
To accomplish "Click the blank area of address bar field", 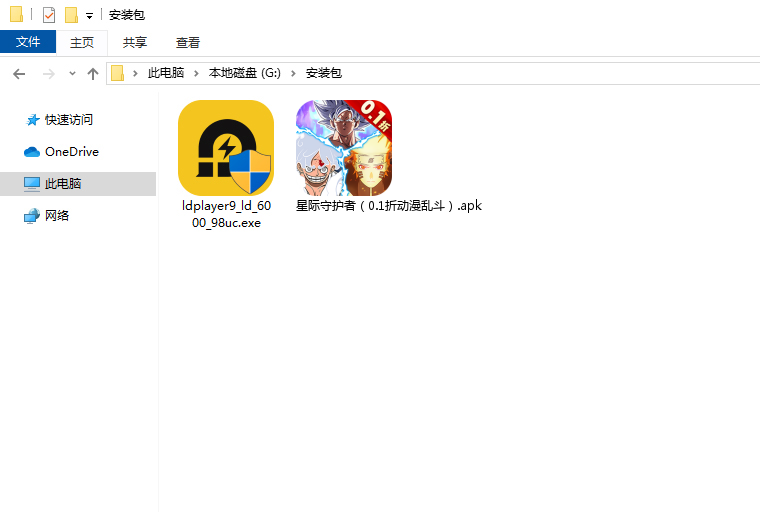I will [x=551, y=73].
